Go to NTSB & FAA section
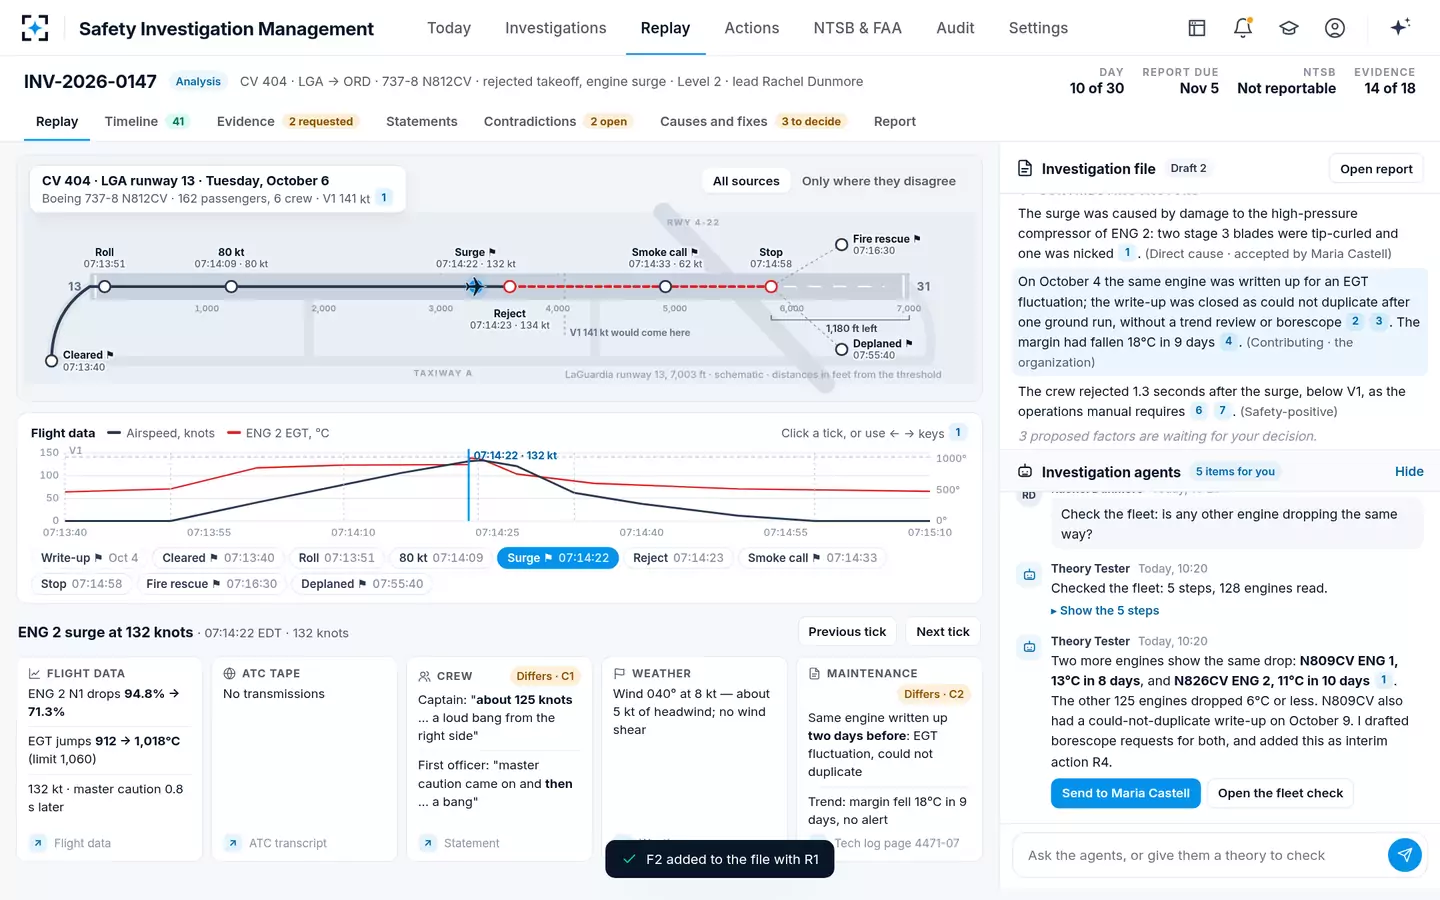This screenshot has width=1440, height=900. (x=857, y=28)
